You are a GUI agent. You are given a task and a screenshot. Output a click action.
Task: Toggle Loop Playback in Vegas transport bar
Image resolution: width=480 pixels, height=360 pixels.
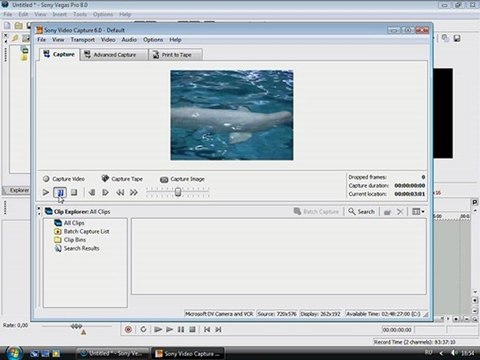coord(143,330)
